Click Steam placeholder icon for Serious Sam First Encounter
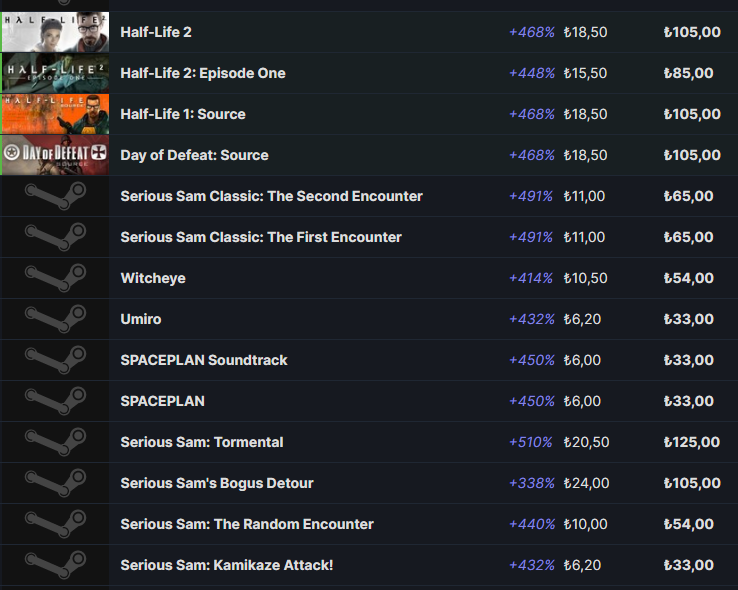738x590 pixels. point(56,237)
